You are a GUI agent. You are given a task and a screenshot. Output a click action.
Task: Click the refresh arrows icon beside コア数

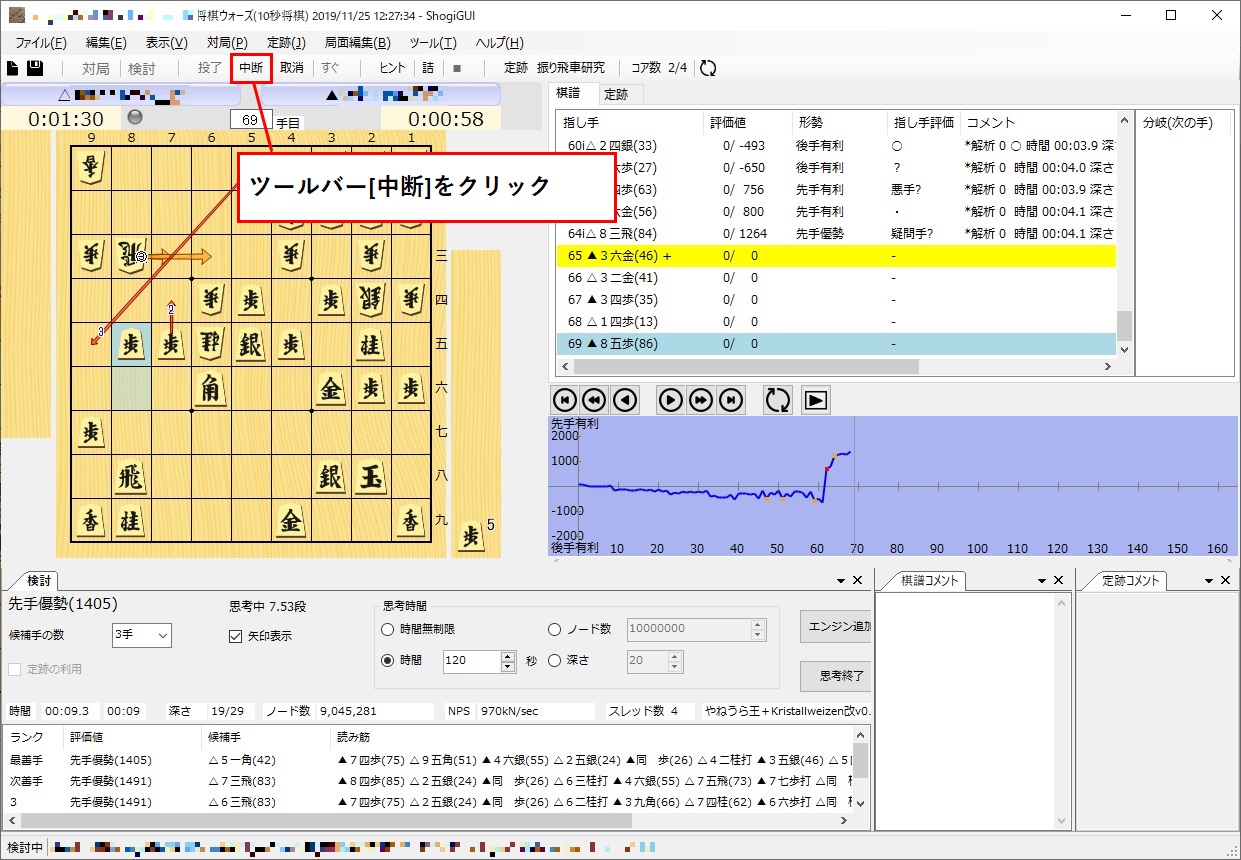click(708, 68)
